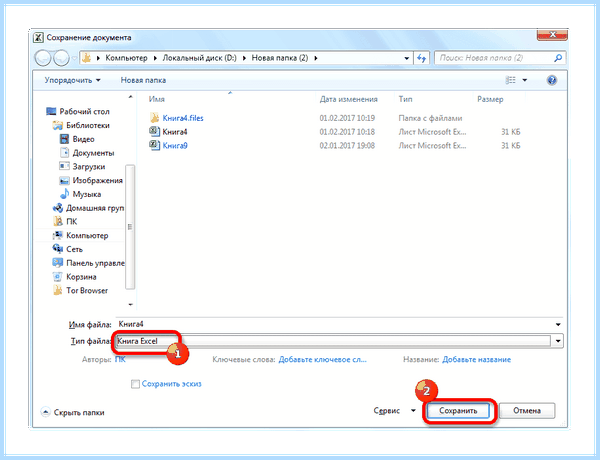The image size is (600, 460).
Task: Click the Back navigation arrow button
Action: [x=43, y=58]
